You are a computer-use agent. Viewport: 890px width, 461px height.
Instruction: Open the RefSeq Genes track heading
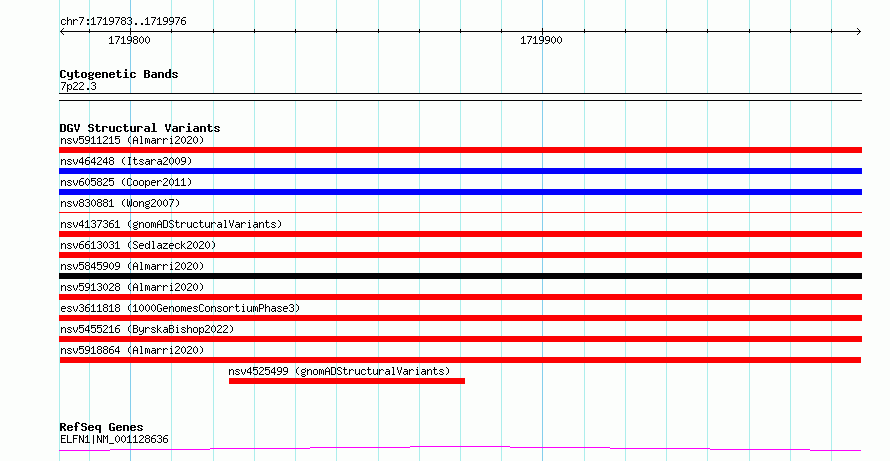tap(101, 427)
